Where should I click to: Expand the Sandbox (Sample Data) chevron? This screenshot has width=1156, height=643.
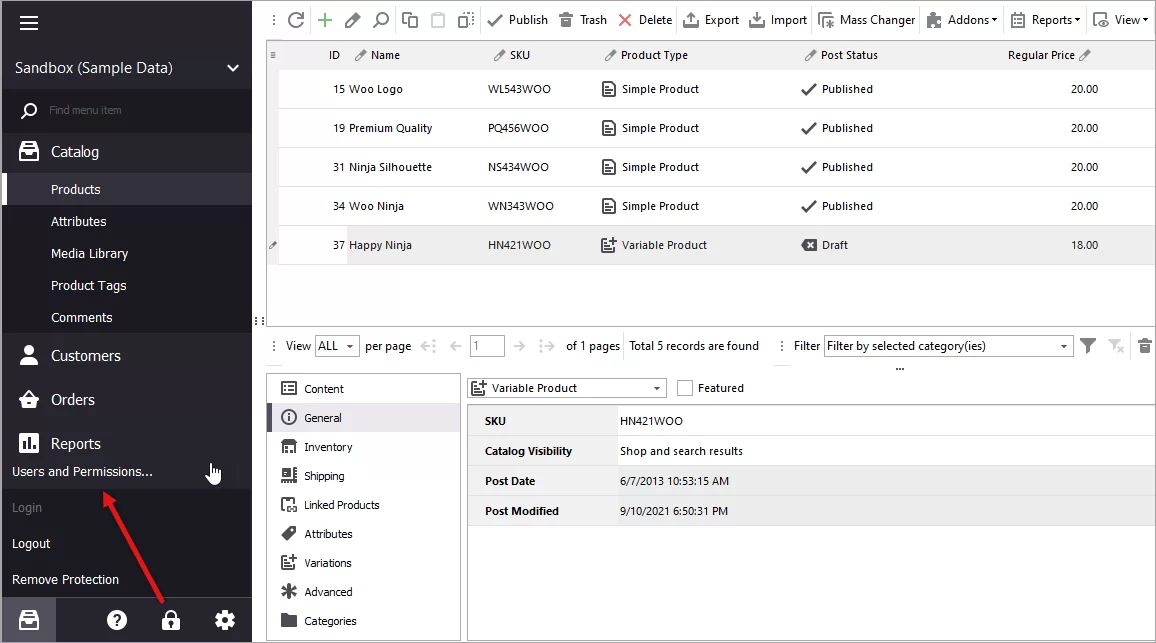(x=232, y=68)
